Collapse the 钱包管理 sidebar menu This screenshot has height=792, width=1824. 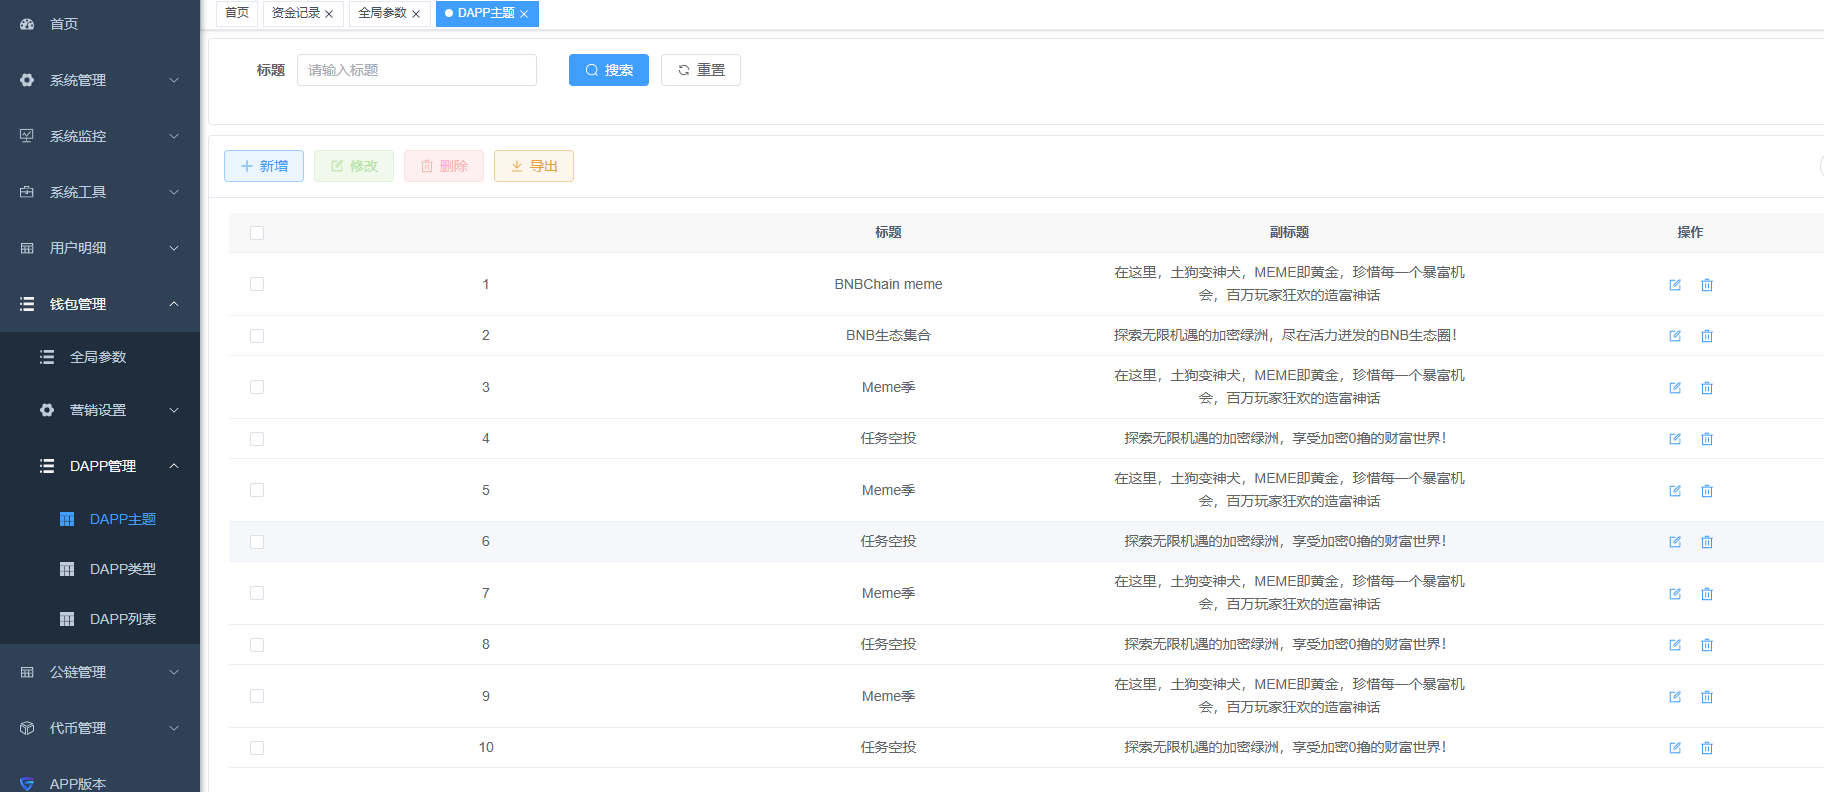(x=100, y=304)
